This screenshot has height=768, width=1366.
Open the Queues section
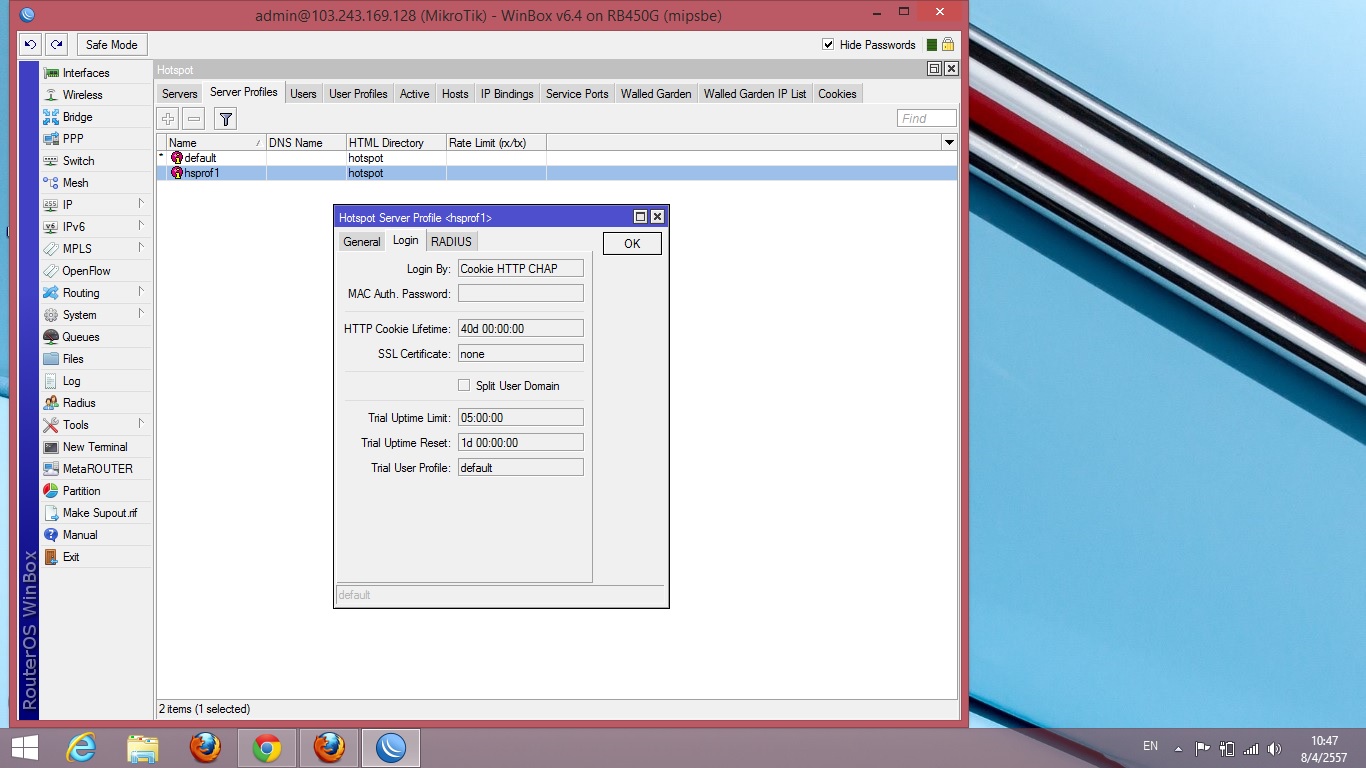(81, 337)
